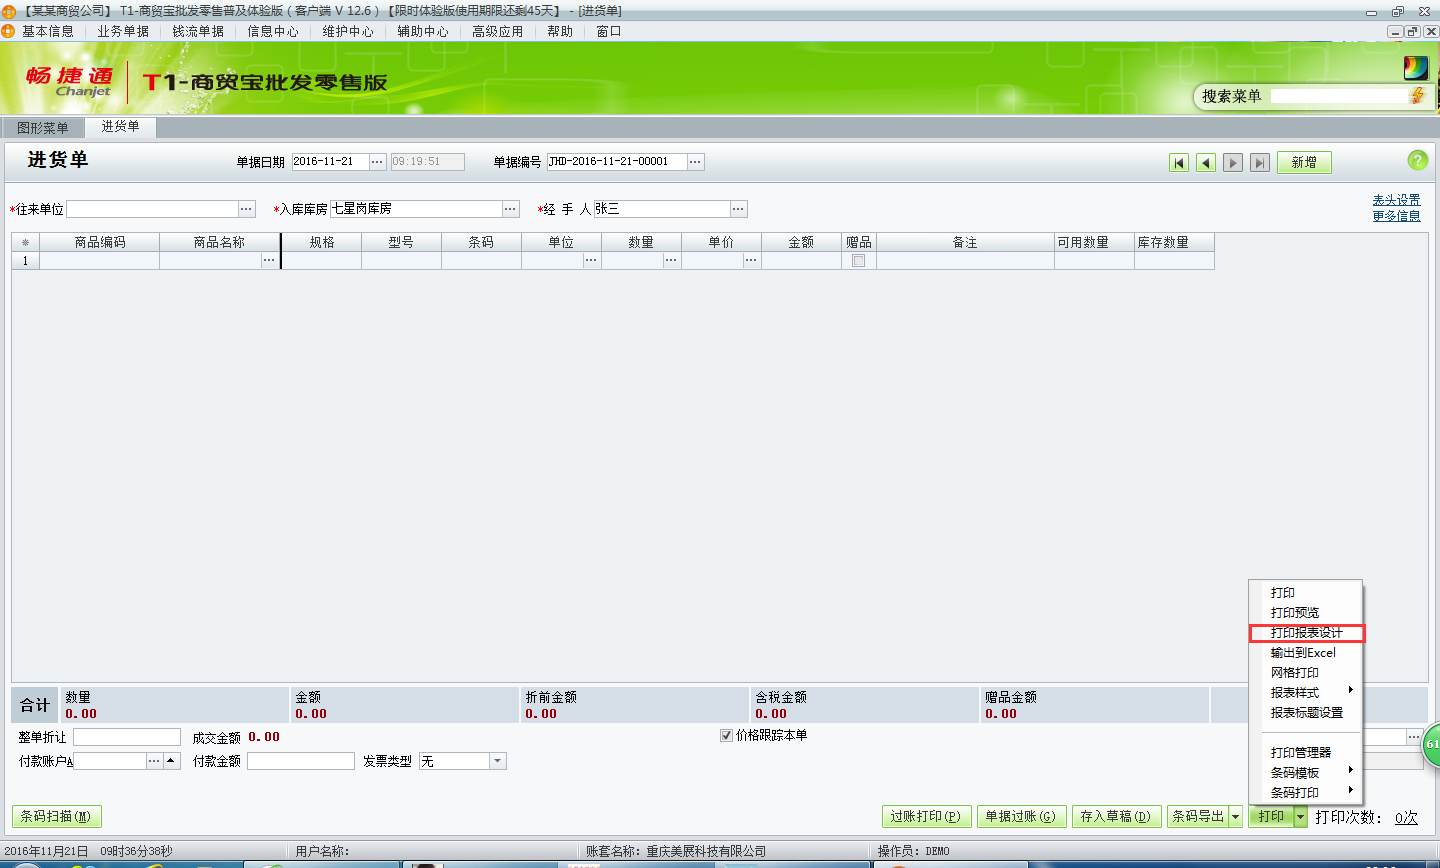Open the 商品名称 selection ellipsis in row 1
The image size is (1440, 868).
click(269, 260)
